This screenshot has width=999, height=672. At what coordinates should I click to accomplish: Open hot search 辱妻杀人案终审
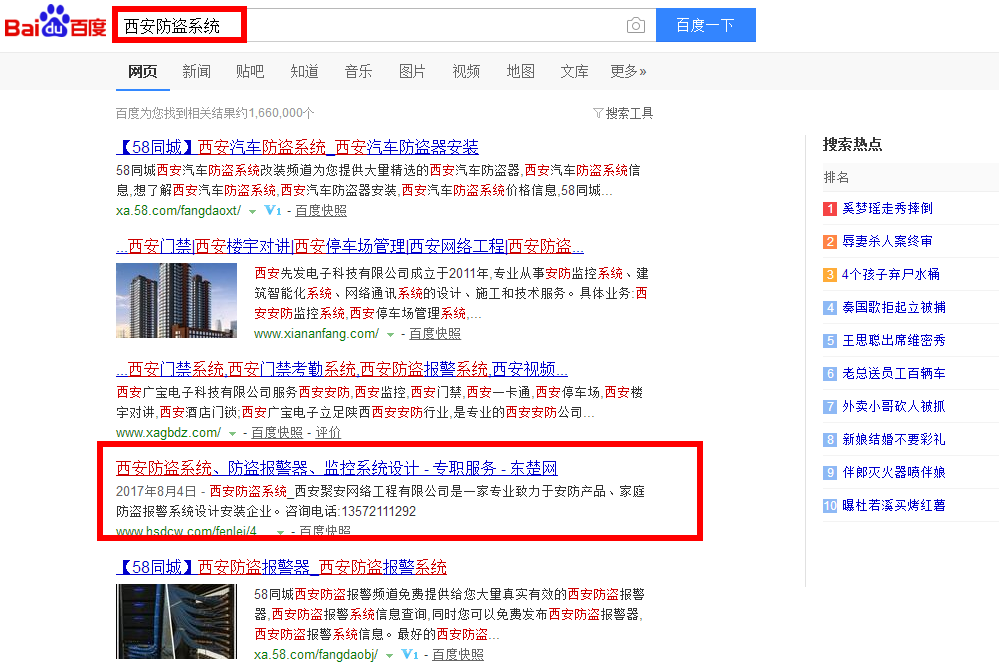[x=887, y=241]
